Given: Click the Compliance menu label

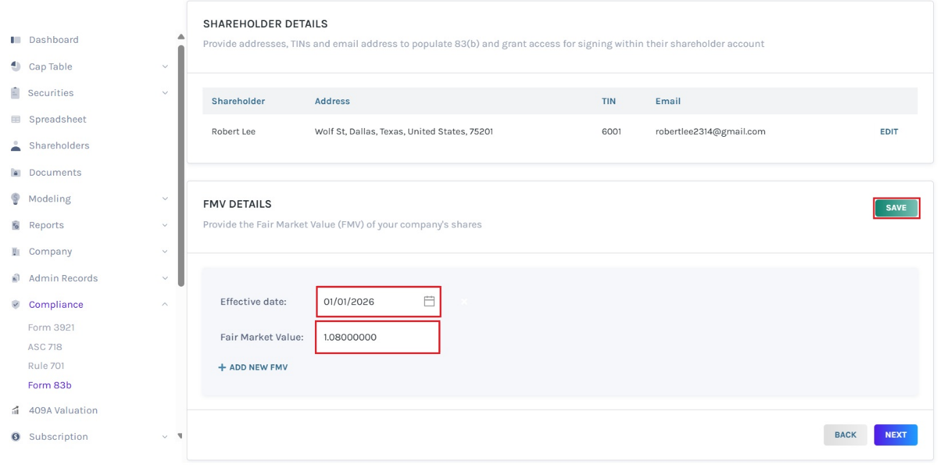Looking at the screenshot, I should (56, 304).
